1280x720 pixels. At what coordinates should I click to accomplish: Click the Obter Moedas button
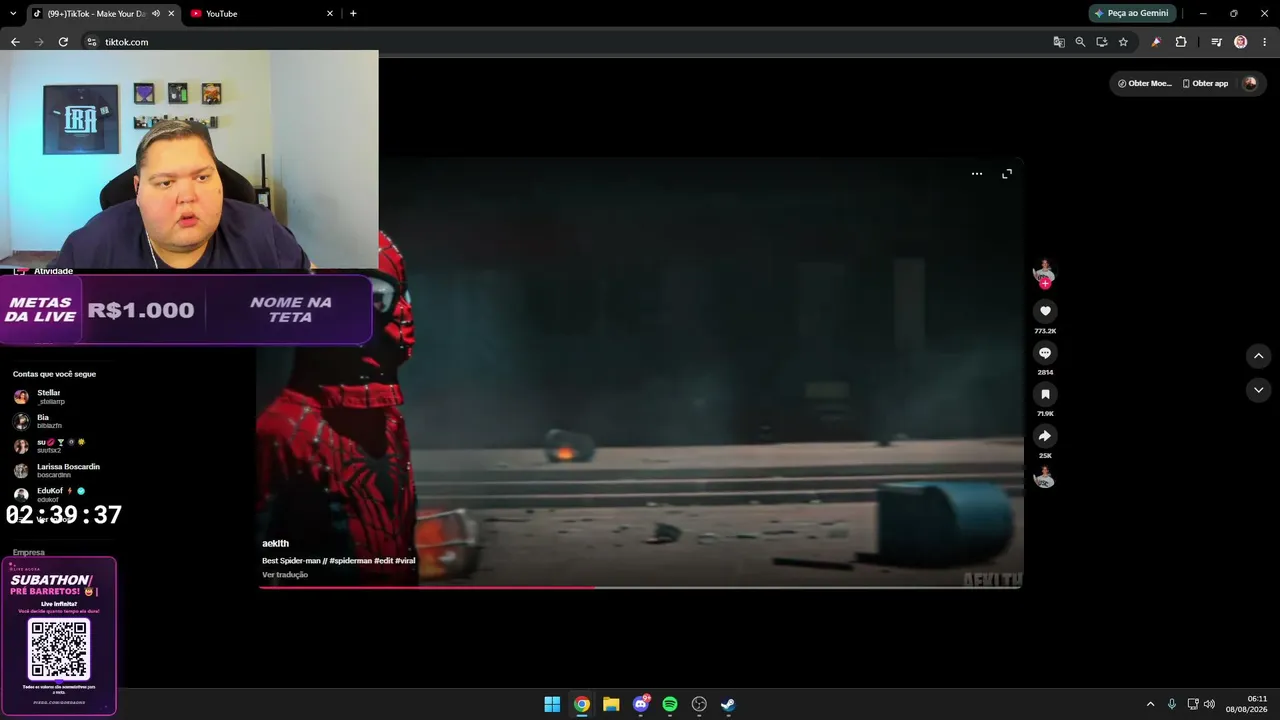click(1144, 84)
